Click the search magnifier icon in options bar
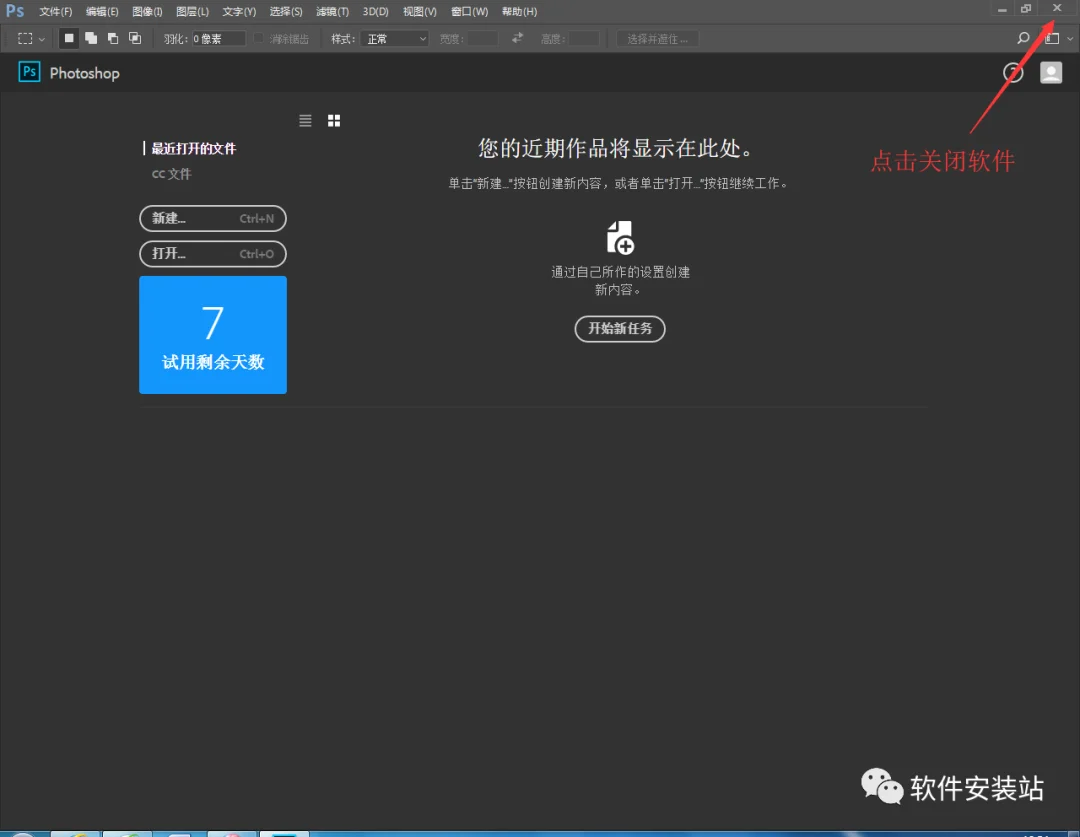The height and width of the screenshot is (837, 1080). coord(1024,39)
